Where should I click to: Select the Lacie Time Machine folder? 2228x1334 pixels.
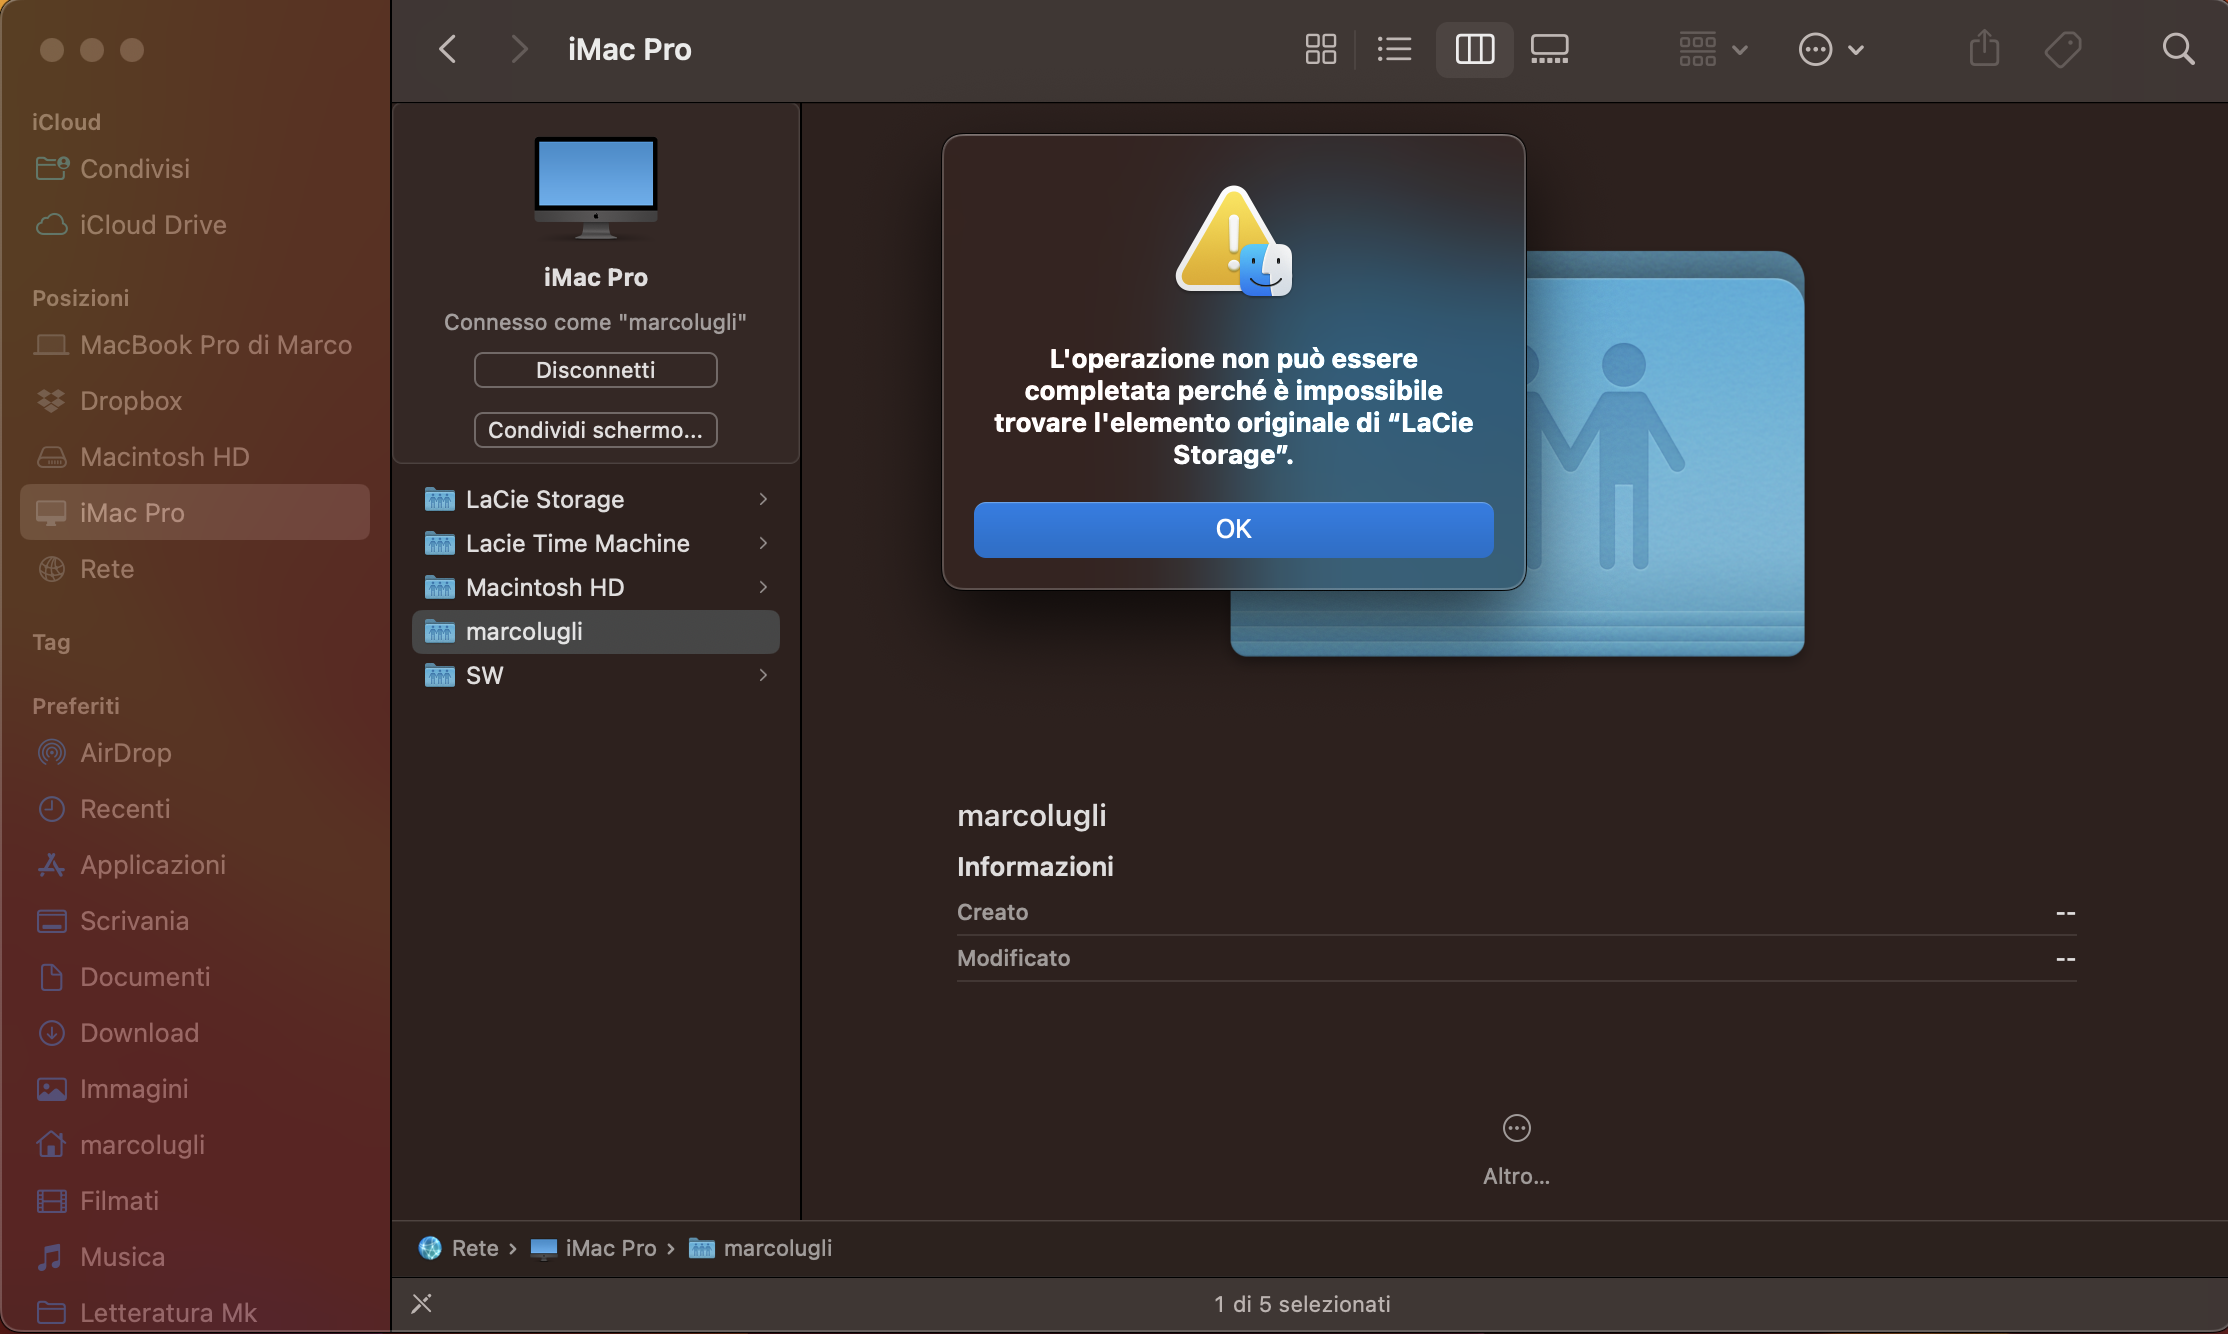point(577,543)
